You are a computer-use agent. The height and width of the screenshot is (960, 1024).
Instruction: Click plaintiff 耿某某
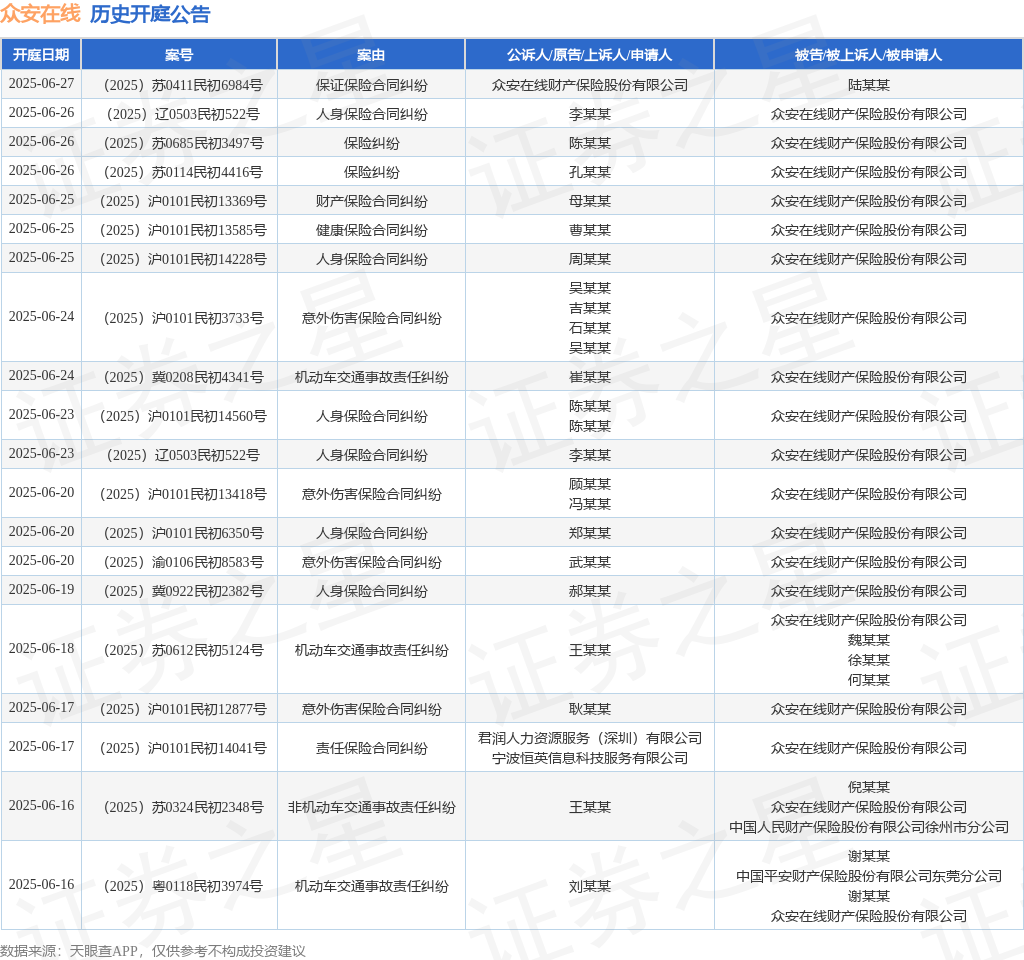pyautogui.click(x=590, y=709)
